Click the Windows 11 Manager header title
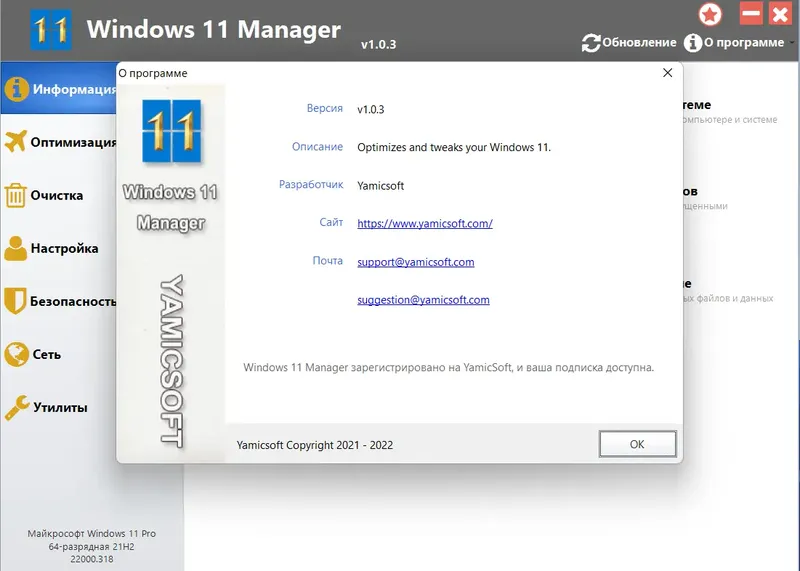This screenshot has height=571, width=800. [214, 29]
